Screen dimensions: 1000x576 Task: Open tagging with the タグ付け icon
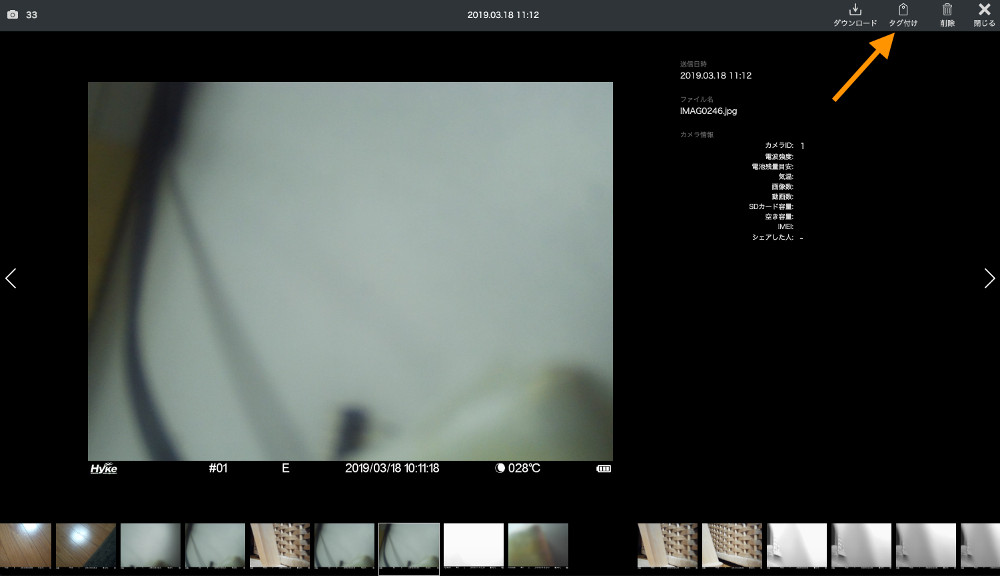pos(903,14)
